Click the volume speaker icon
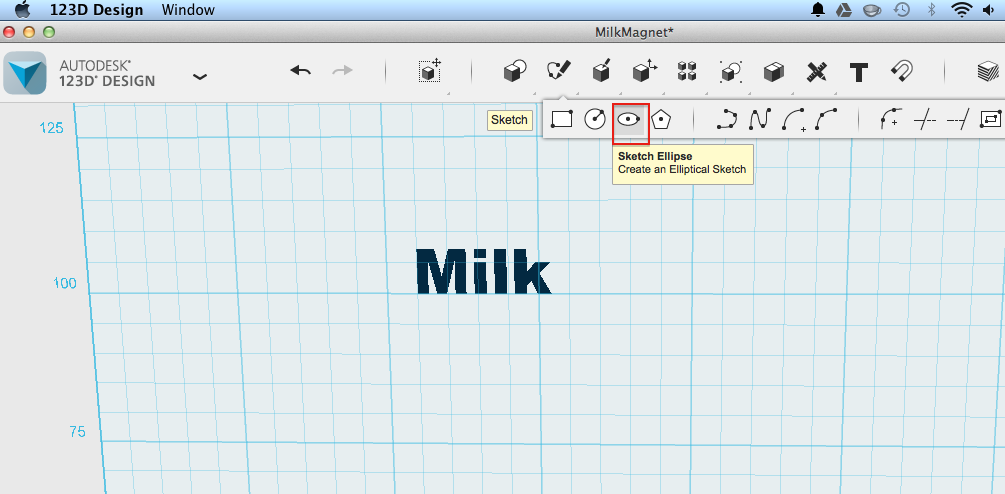This screenshot has width=1005, height=494. (x=987, y=9)
